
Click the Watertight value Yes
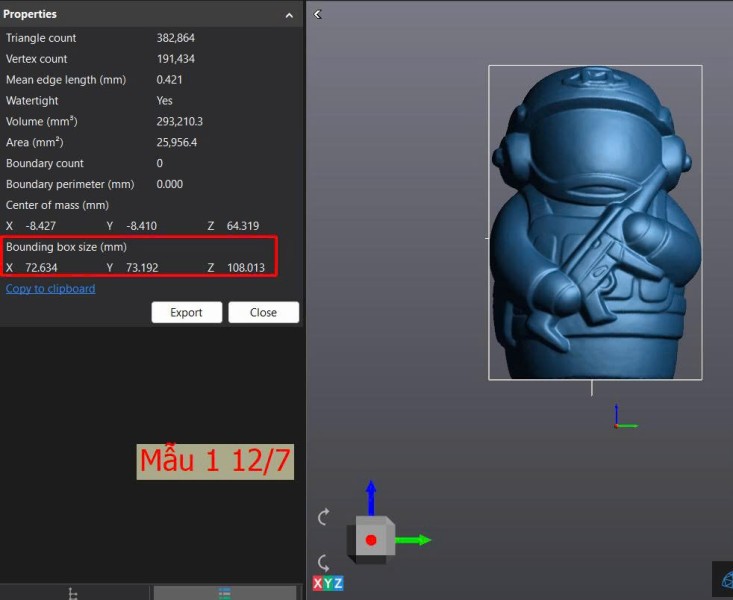(165, 101)
